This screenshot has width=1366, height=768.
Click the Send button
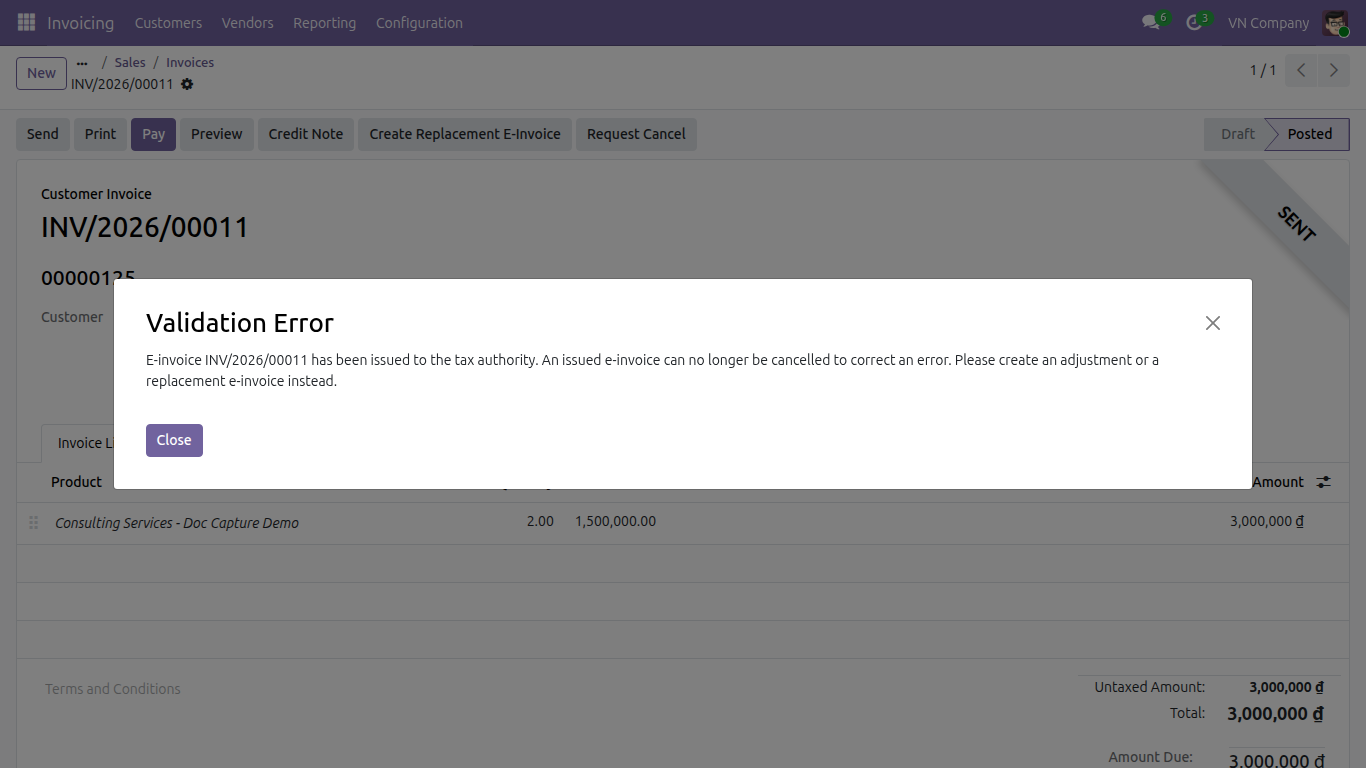(43, 134)
